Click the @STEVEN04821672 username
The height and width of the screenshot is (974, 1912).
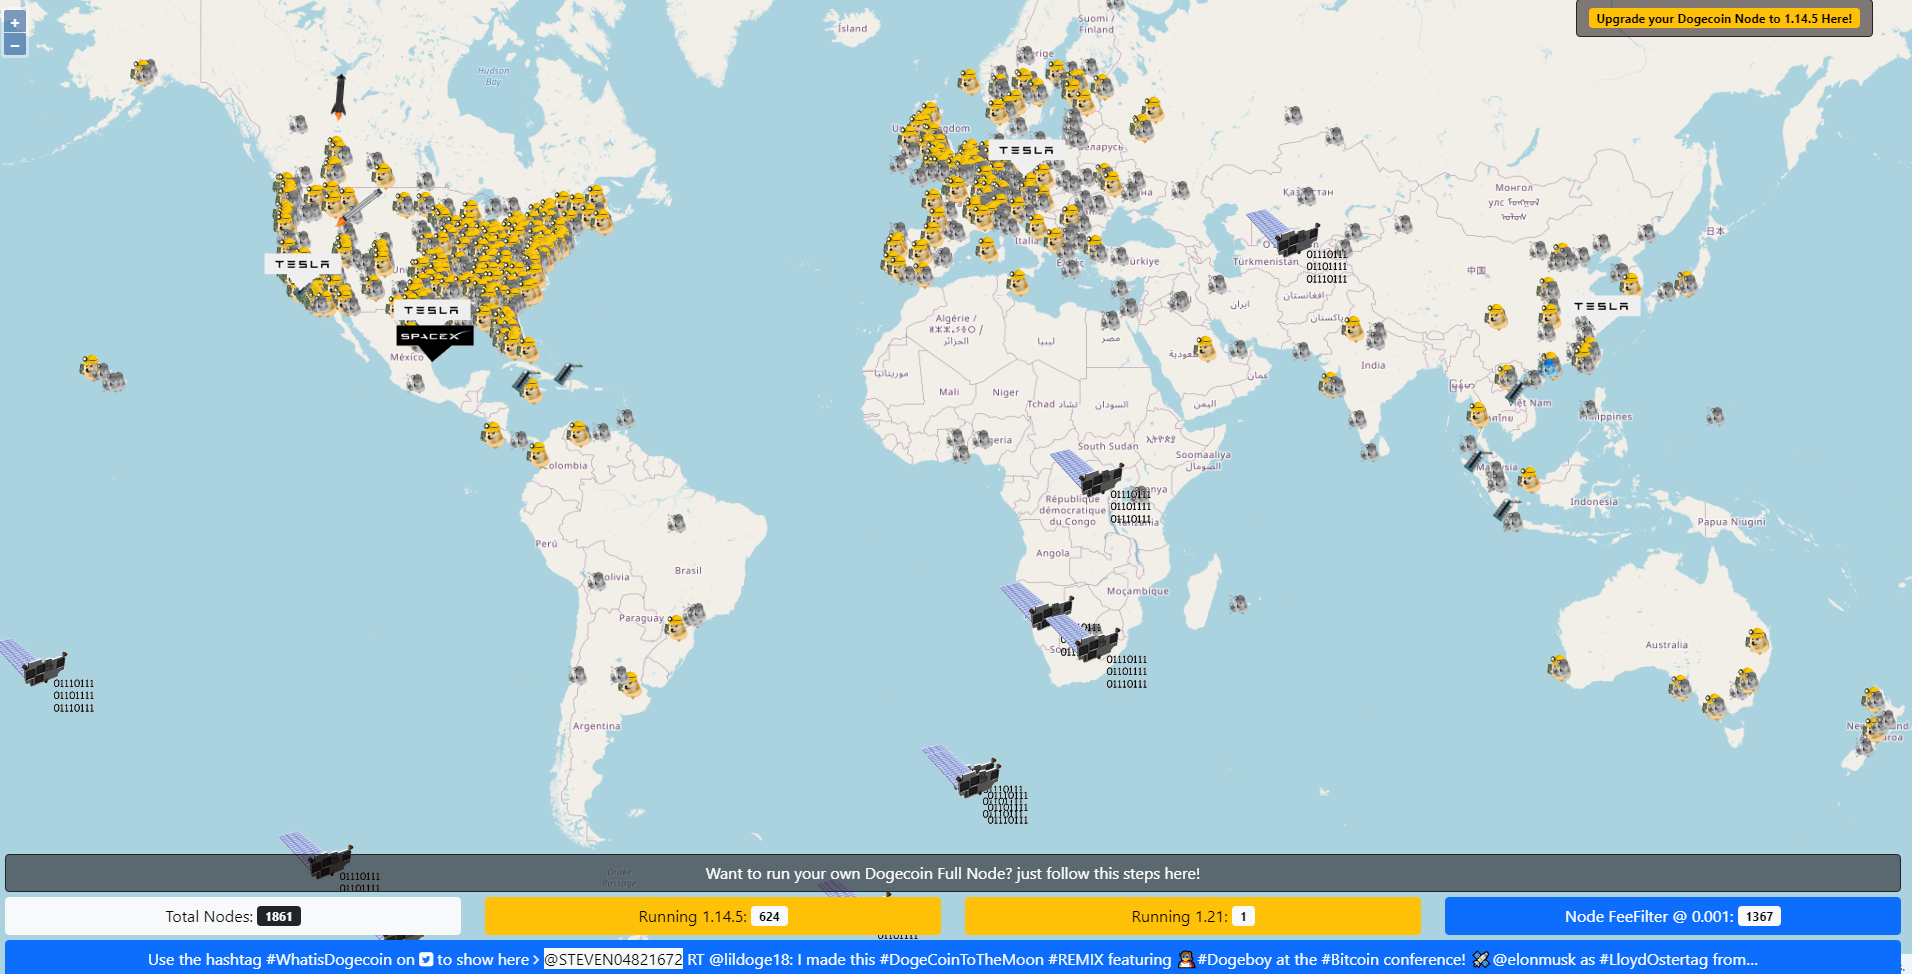tap(613, 959)
